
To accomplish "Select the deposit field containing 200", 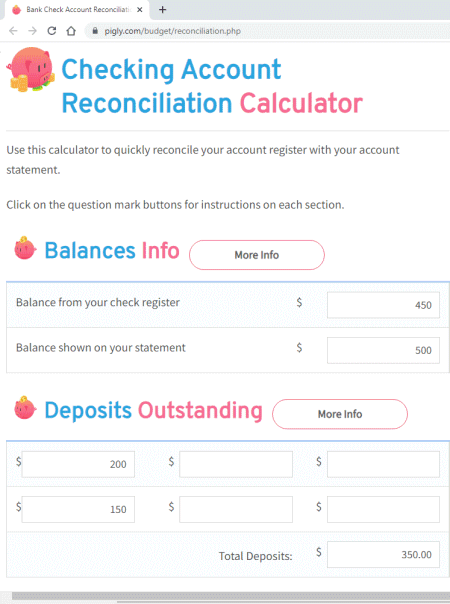I will (78, 464).
